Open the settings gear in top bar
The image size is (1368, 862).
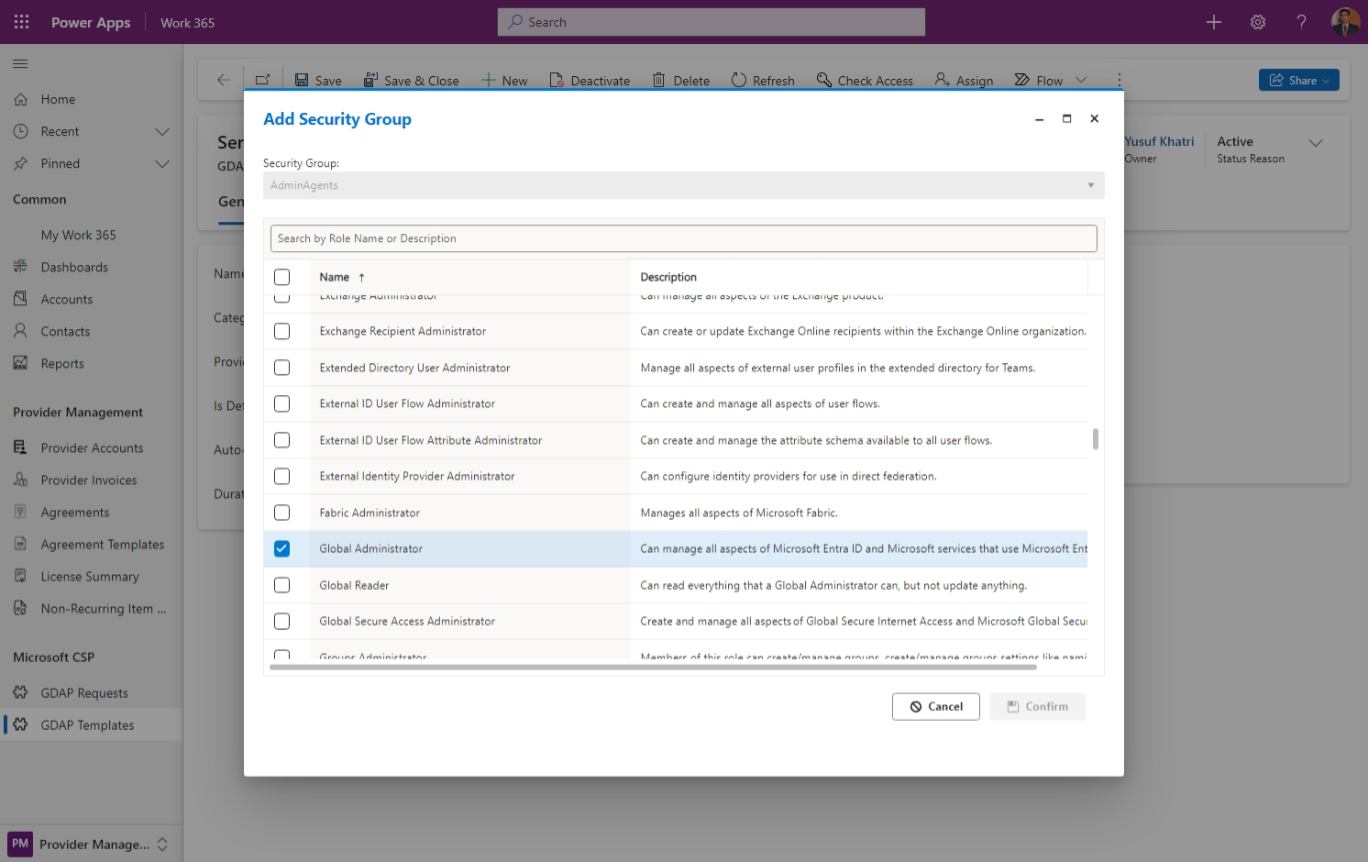tap(1258, 22)
